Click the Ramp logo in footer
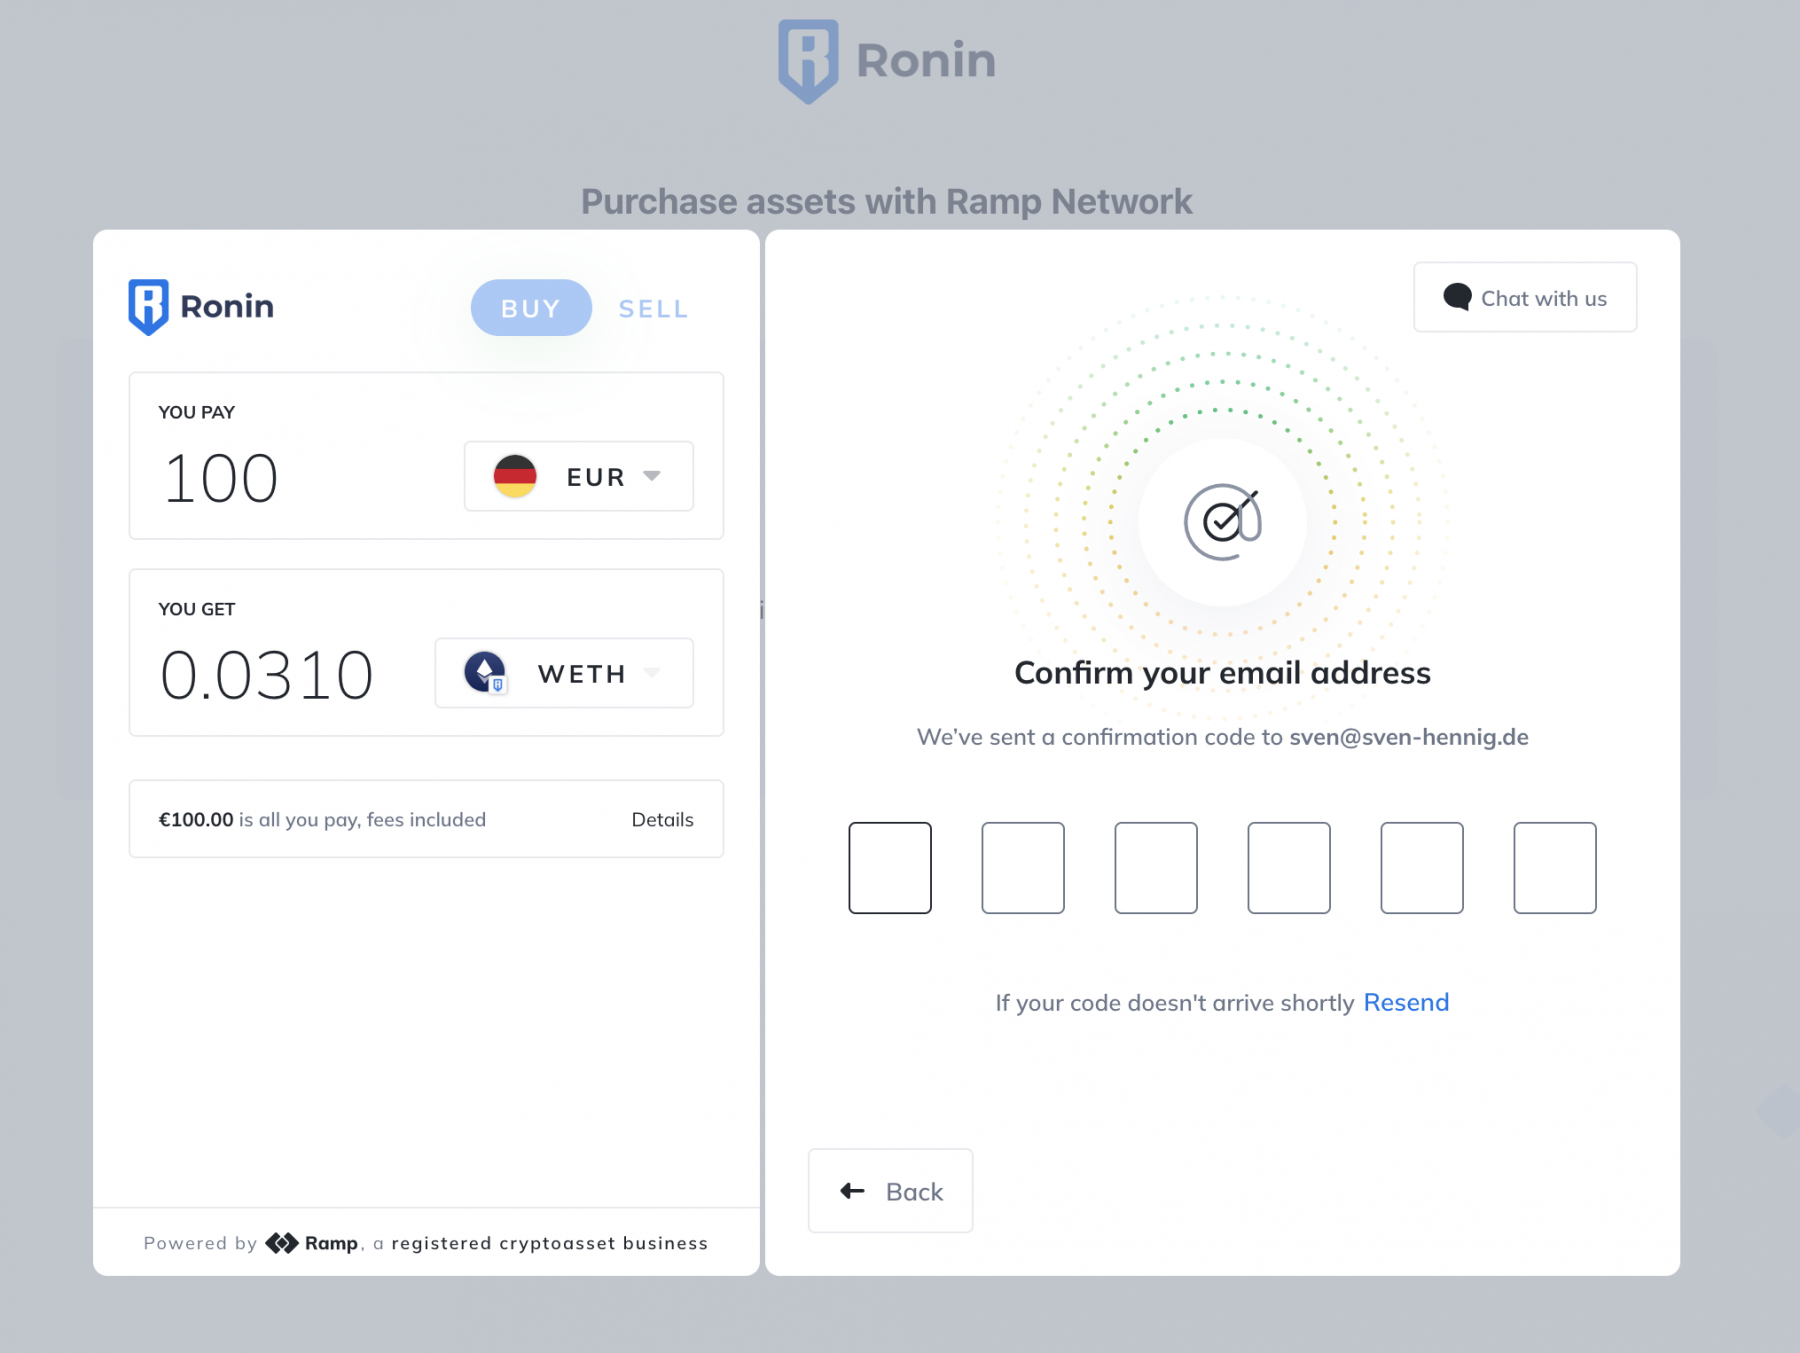Image resolution: width=1800 pixels, height=1353 pixels. (x=312, y=1243)
